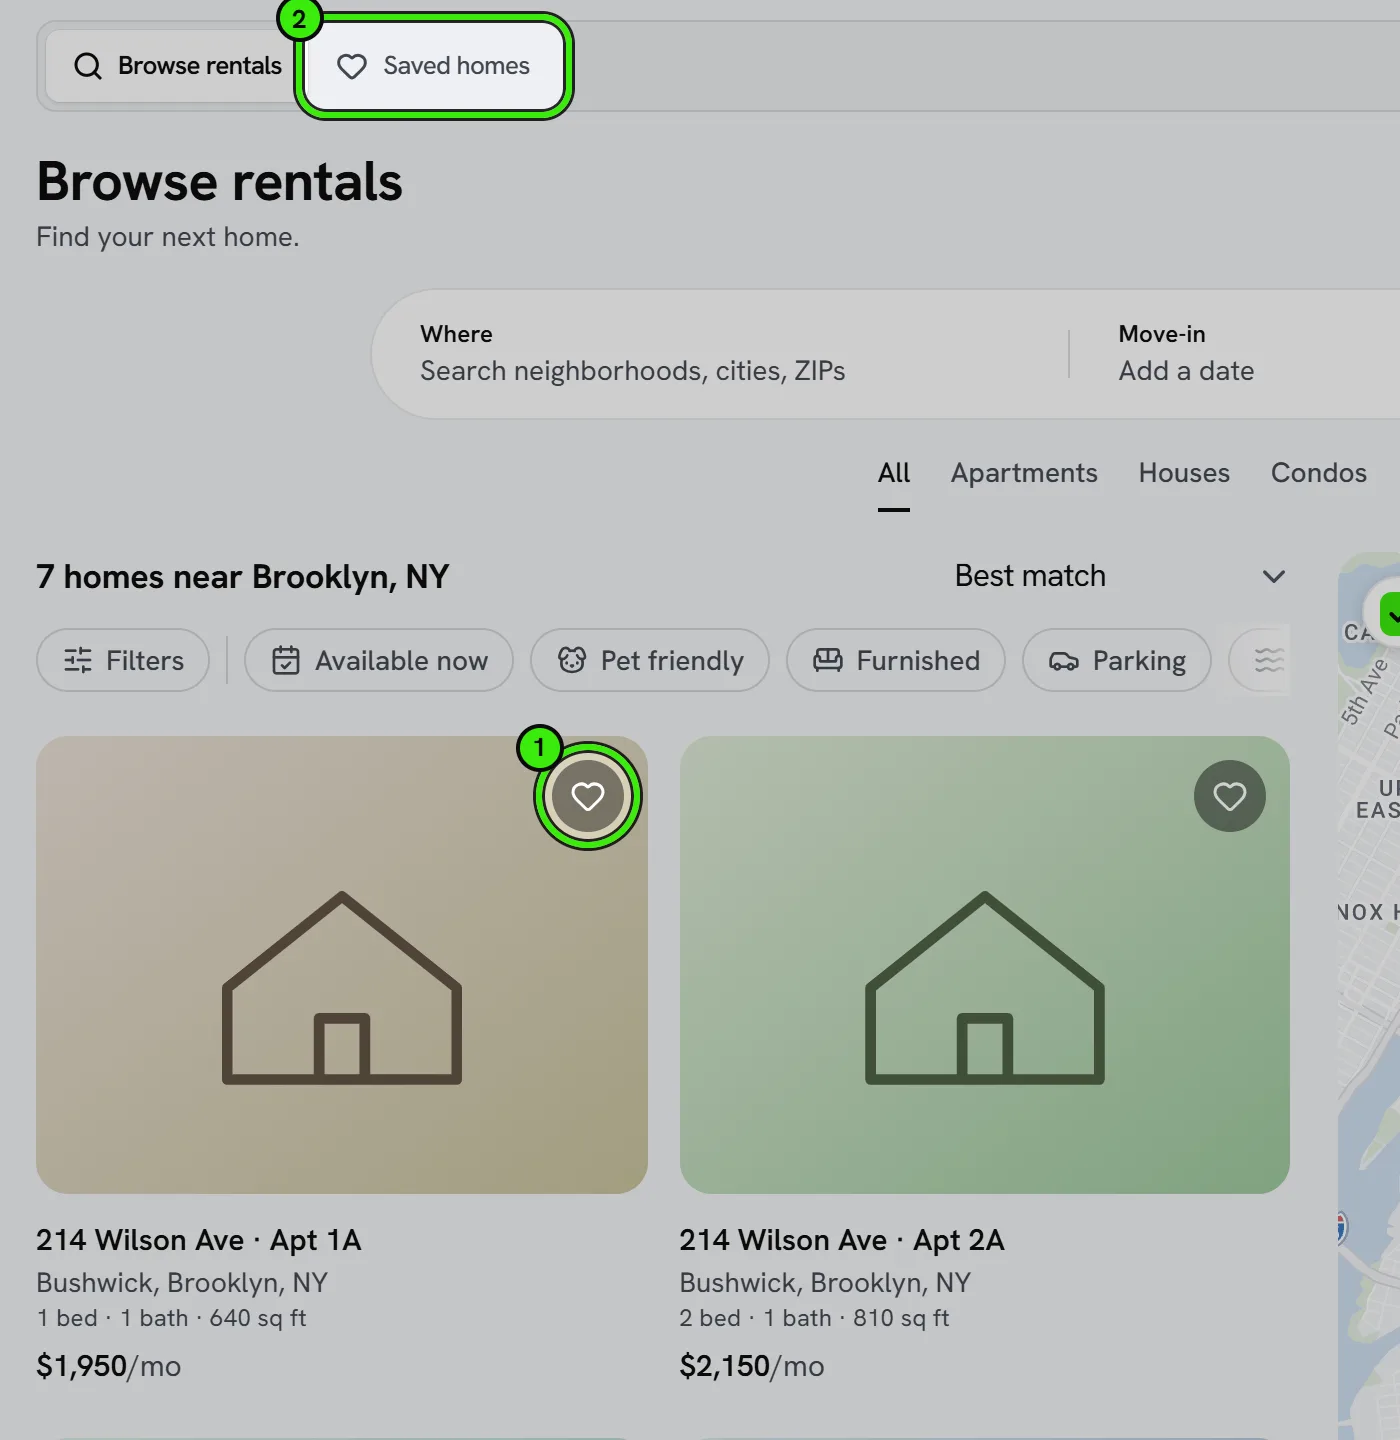
Task: Click the 1 bed 640 sq ft details
Action: pyautogui.click(x=172, y=1318)
